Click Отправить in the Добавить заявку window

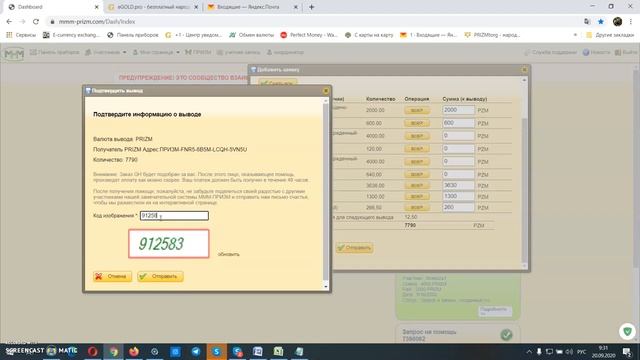tap(354, 248)
